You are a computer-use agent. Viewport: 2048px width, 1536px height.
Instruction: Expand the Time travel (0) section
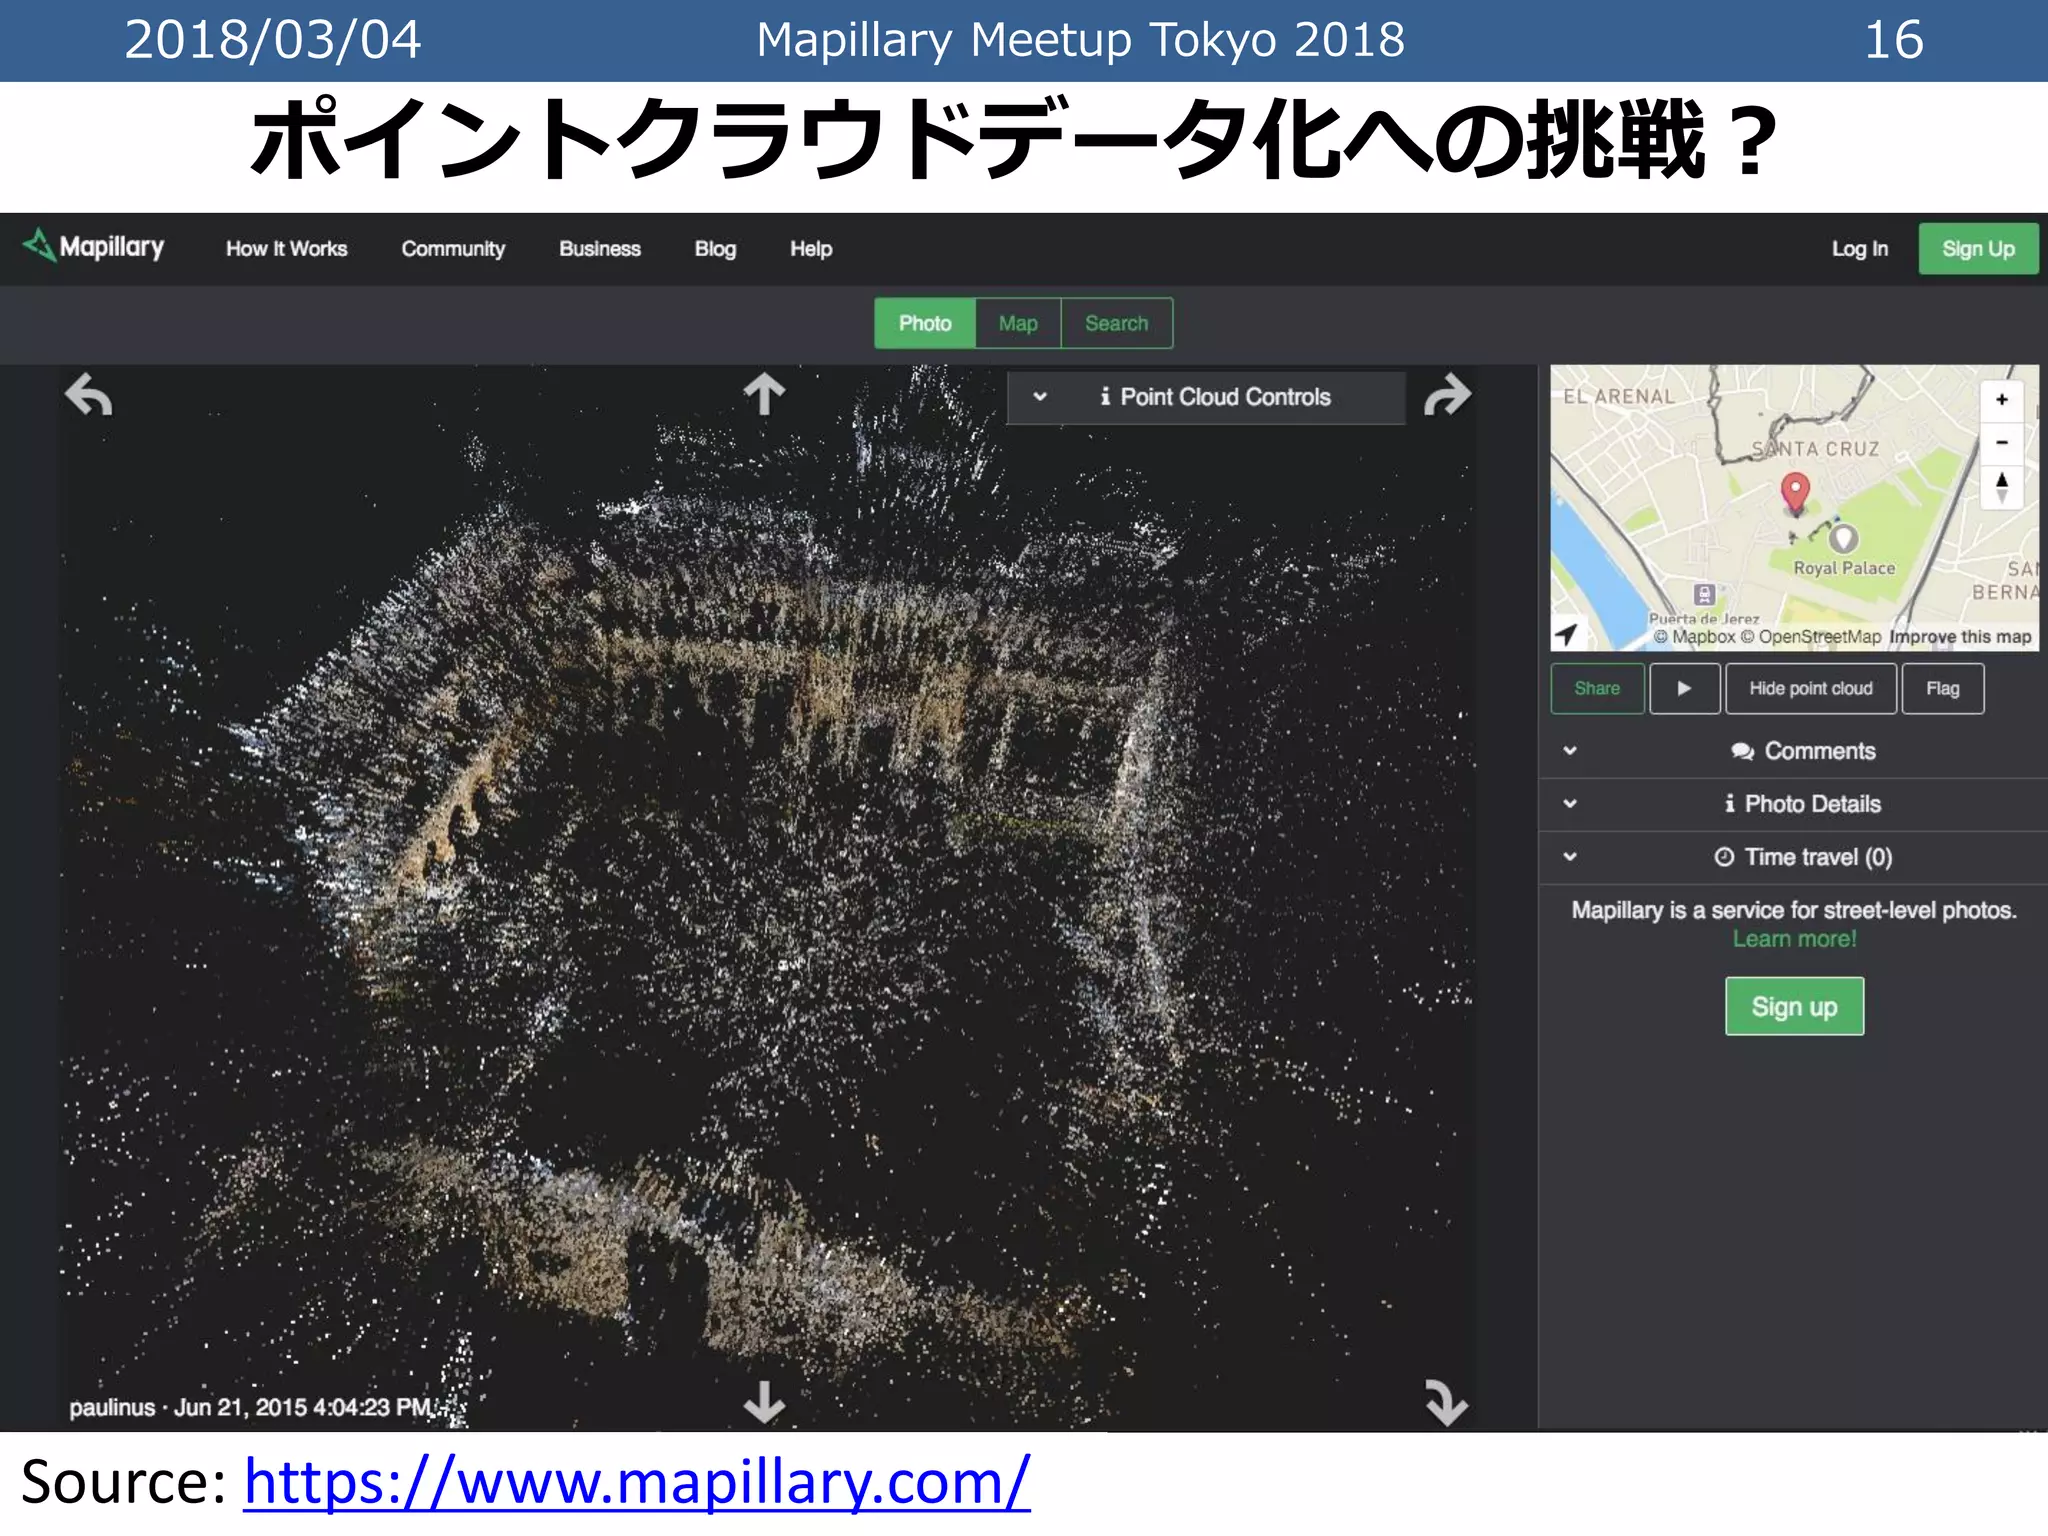point(1792,857)
